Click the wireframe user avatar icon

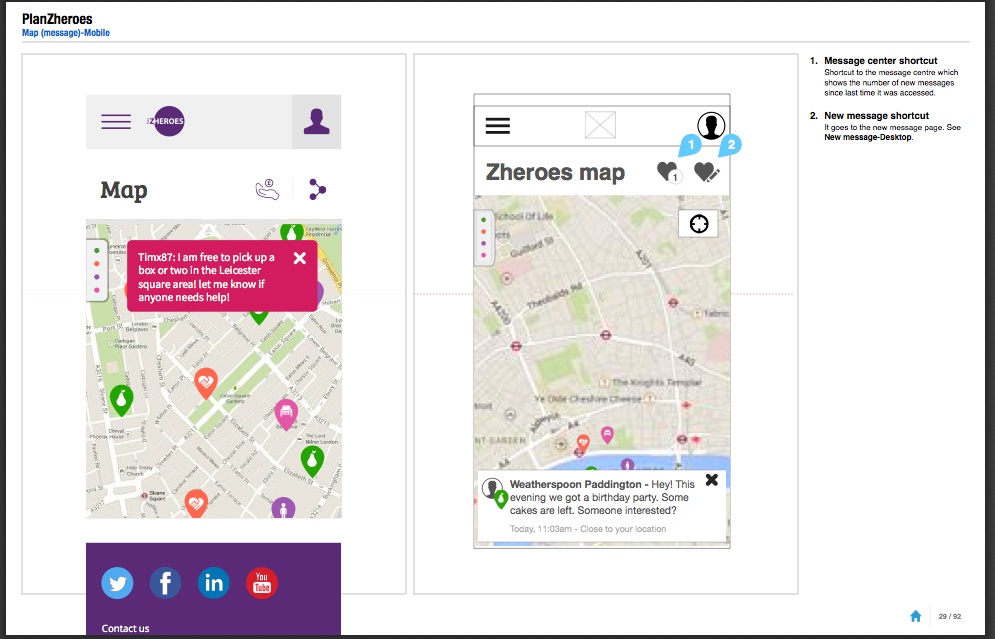[711, 126]
